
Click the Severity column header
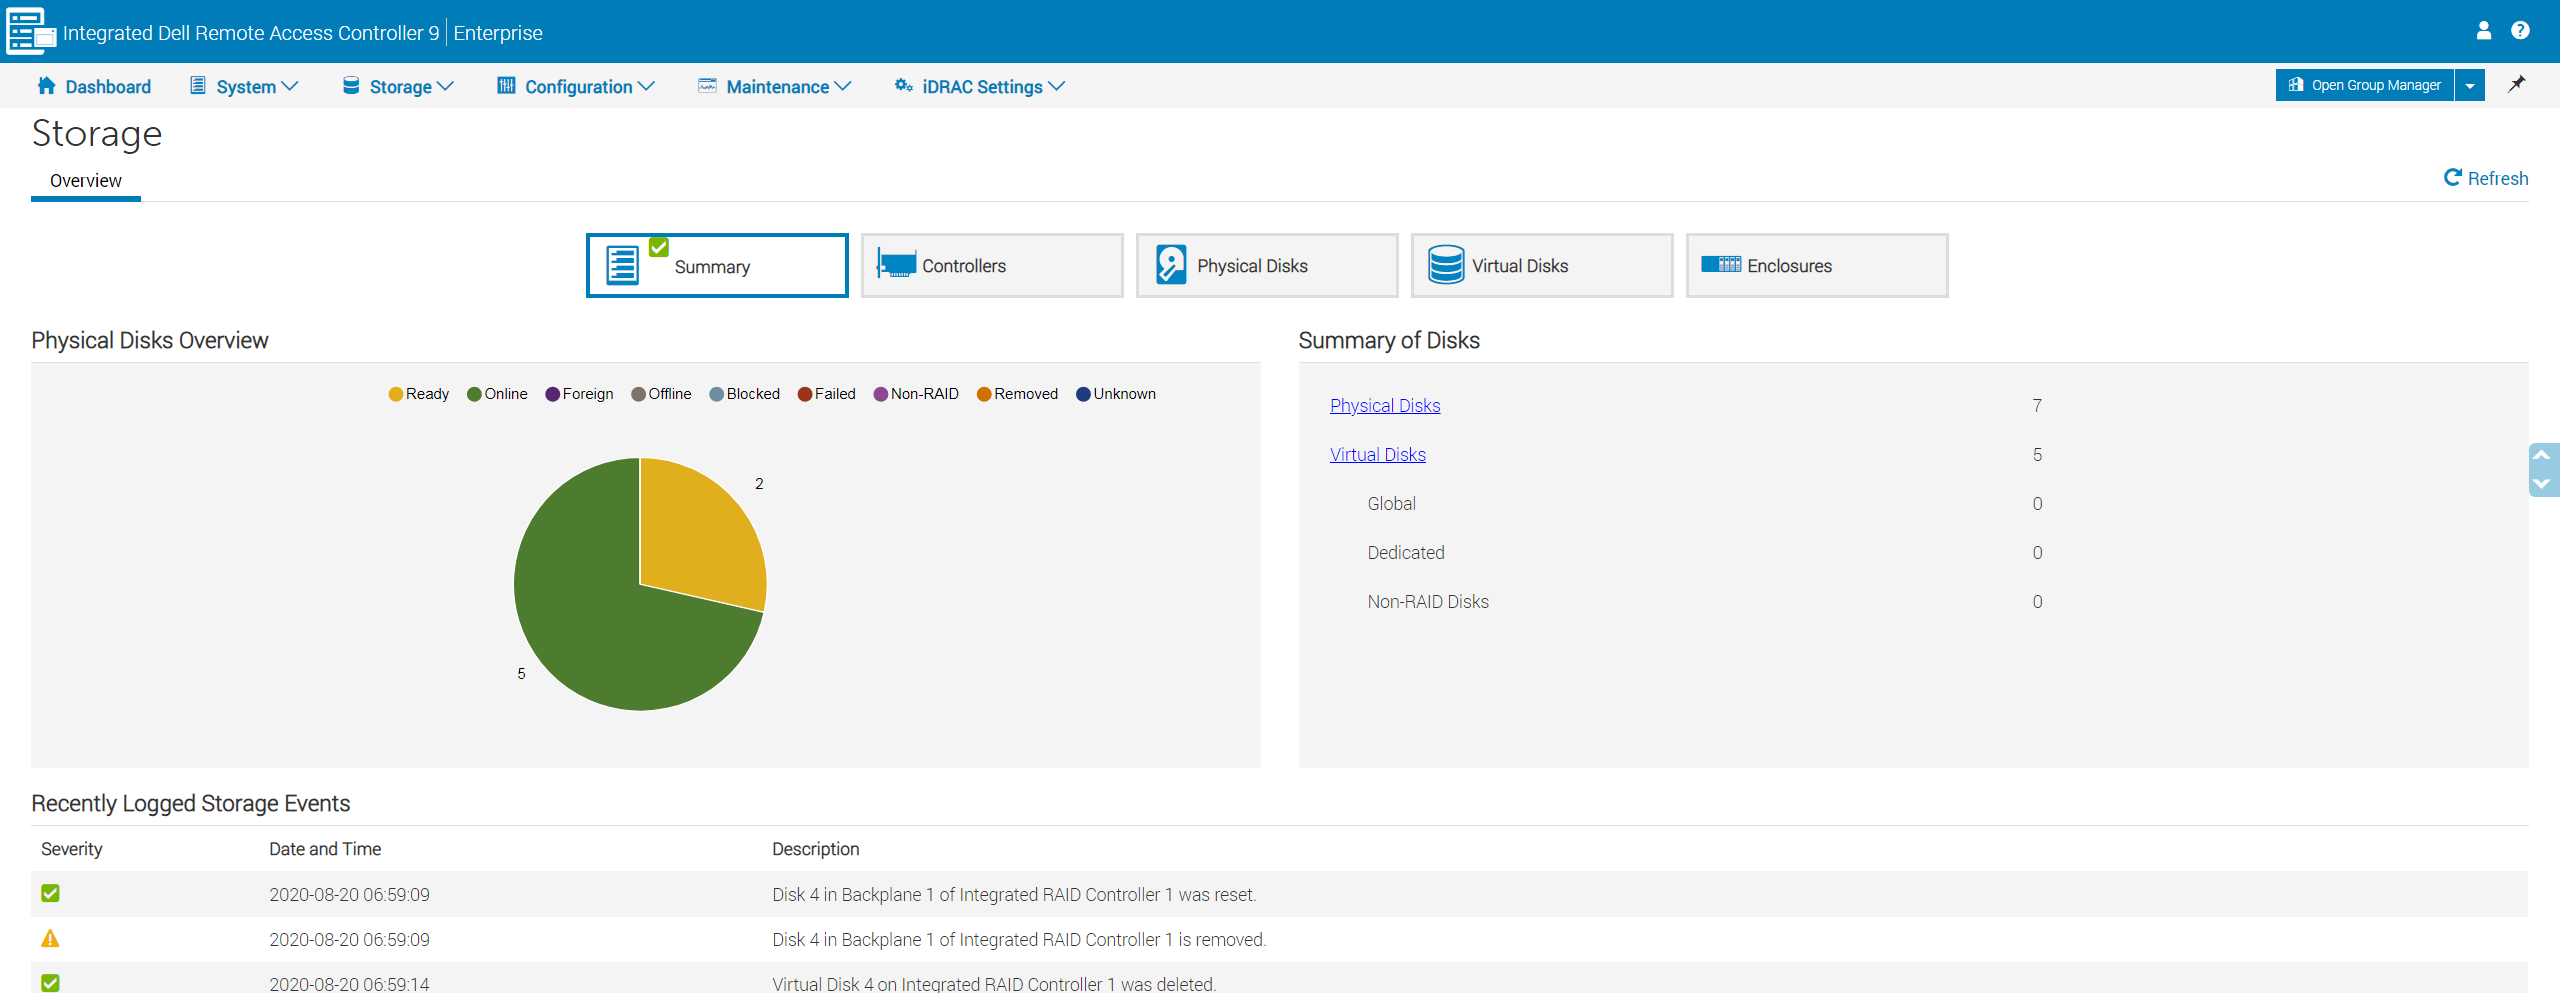72,849
